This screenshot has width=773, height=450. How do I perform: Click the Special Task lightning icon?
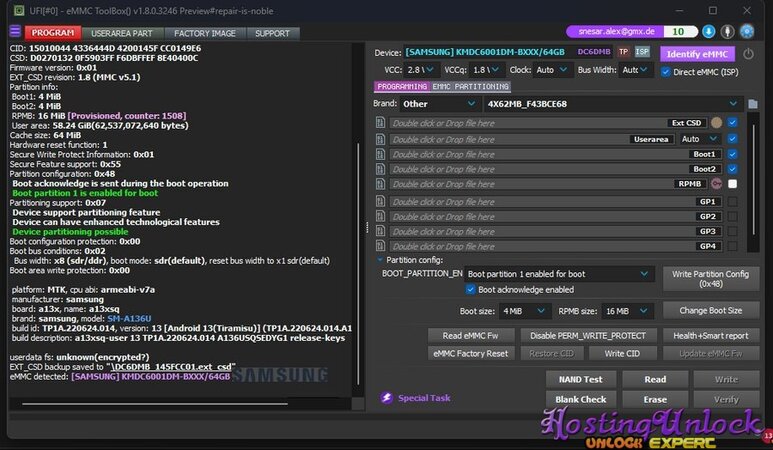(387, 398)
